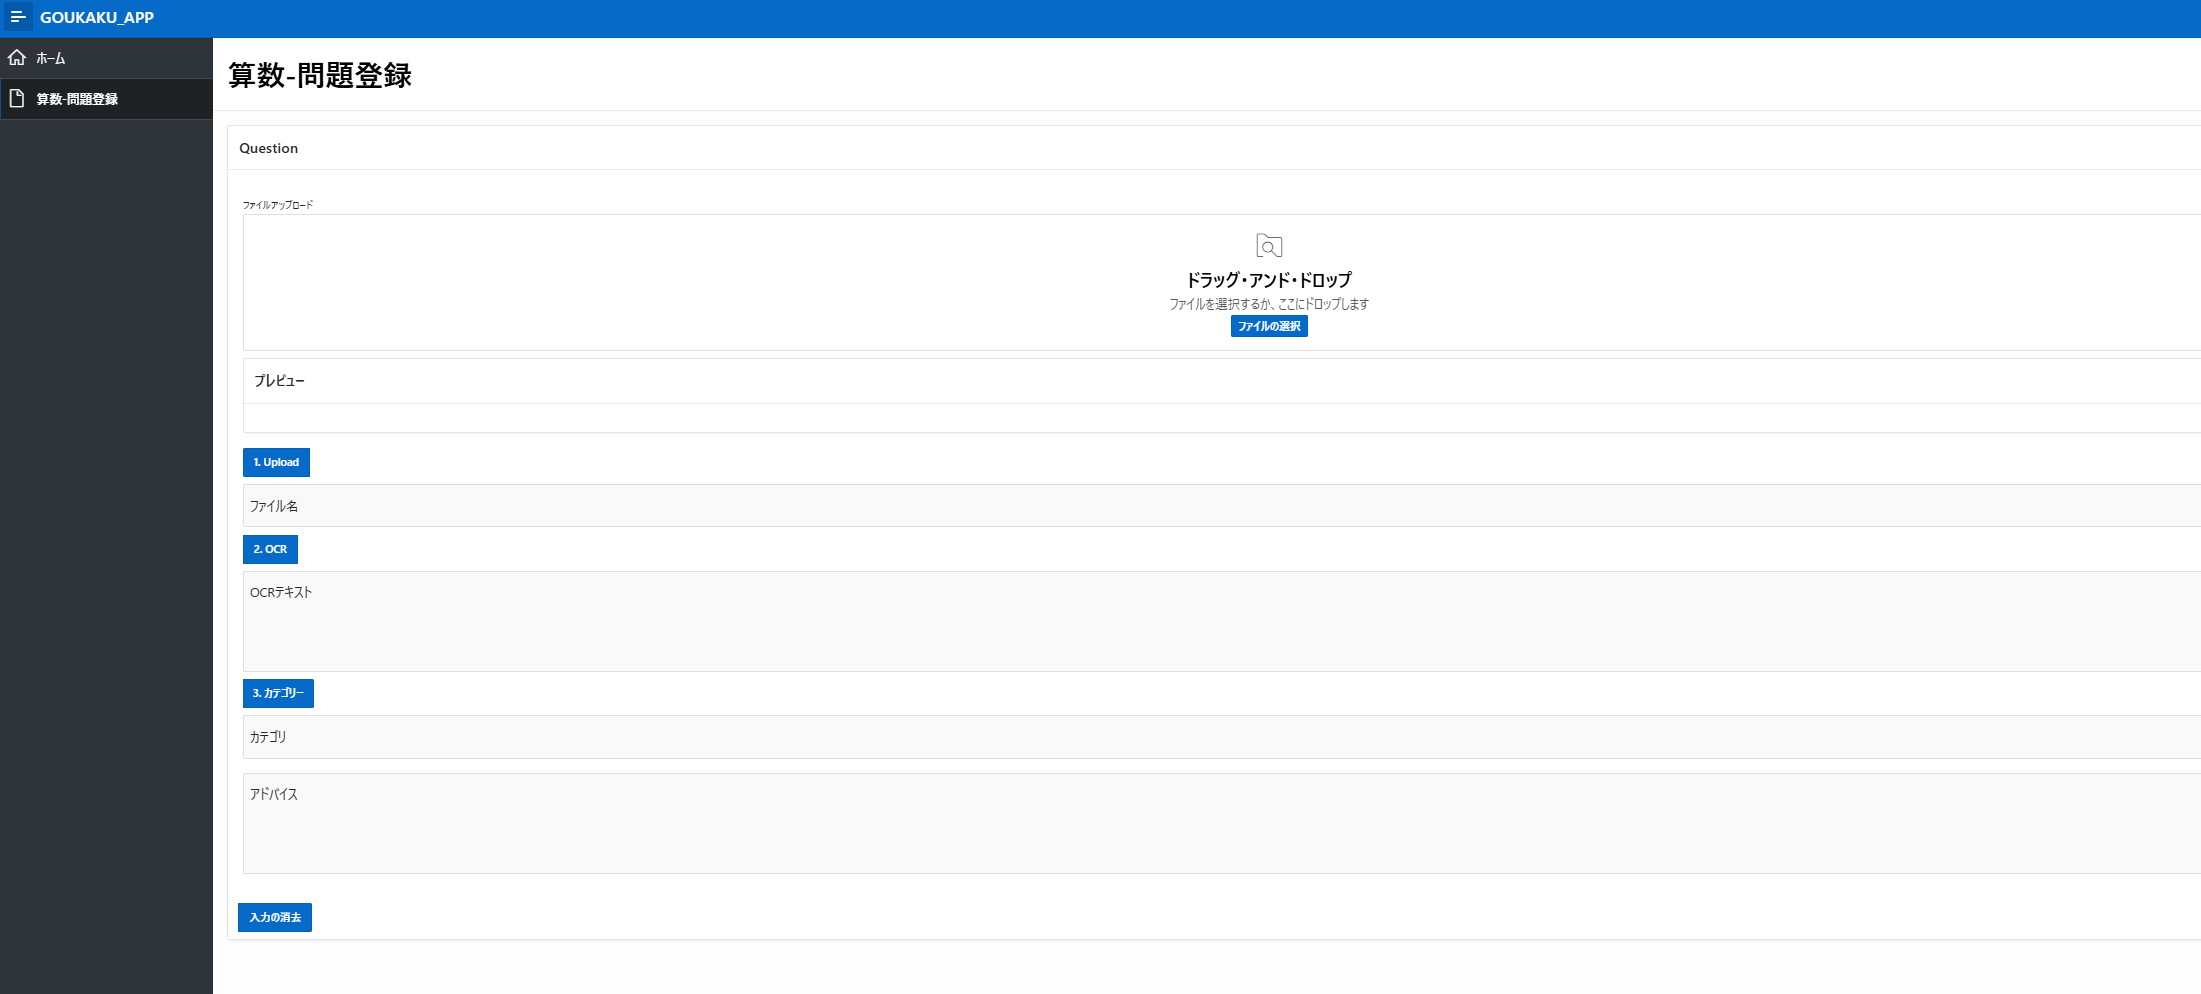Focus the アドバイス text area
Viewport: 2201px width, 994px height.
[1221, 823]
